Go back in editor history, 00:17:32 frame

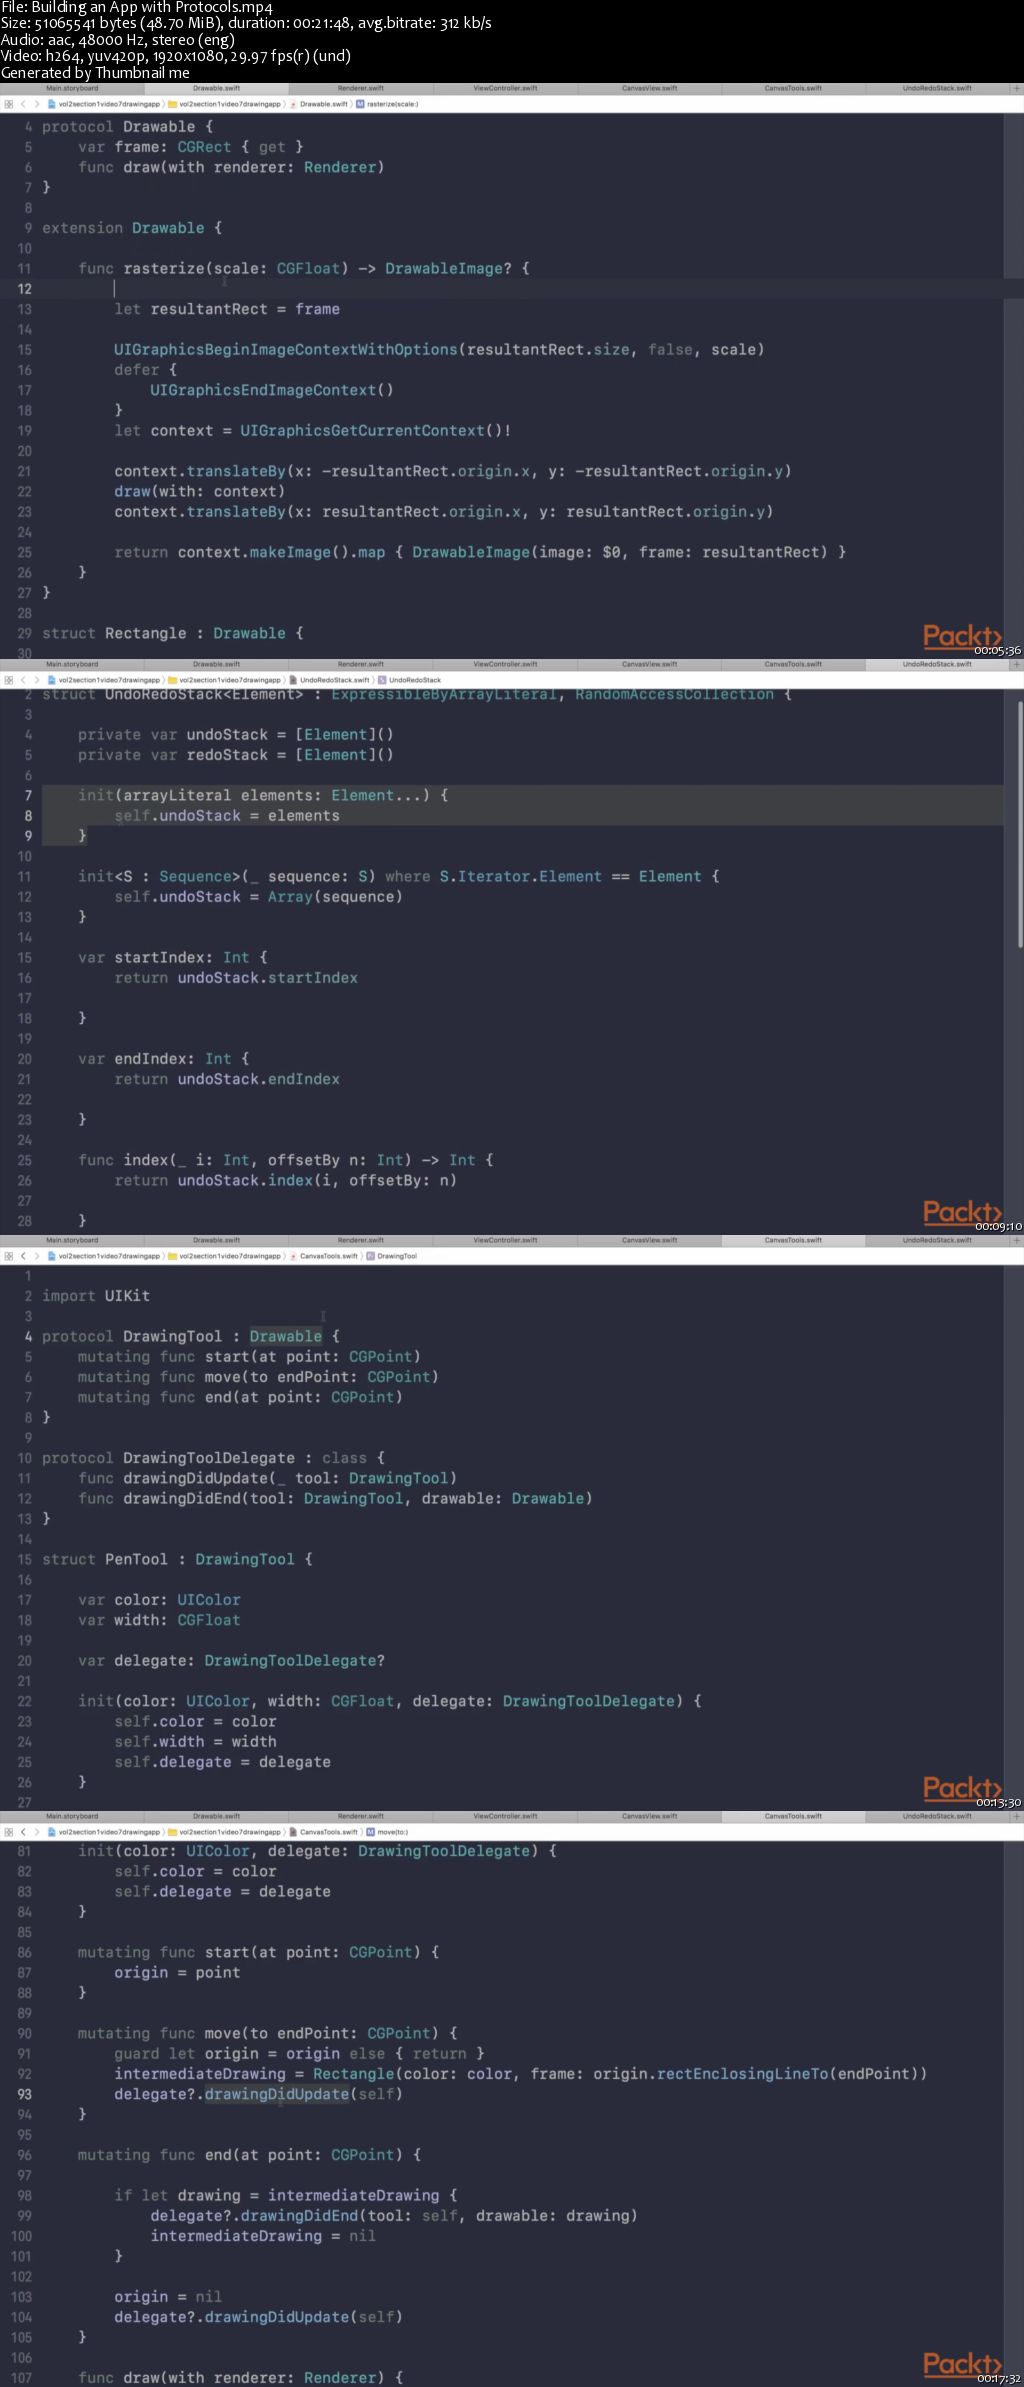pos(24,1832)
